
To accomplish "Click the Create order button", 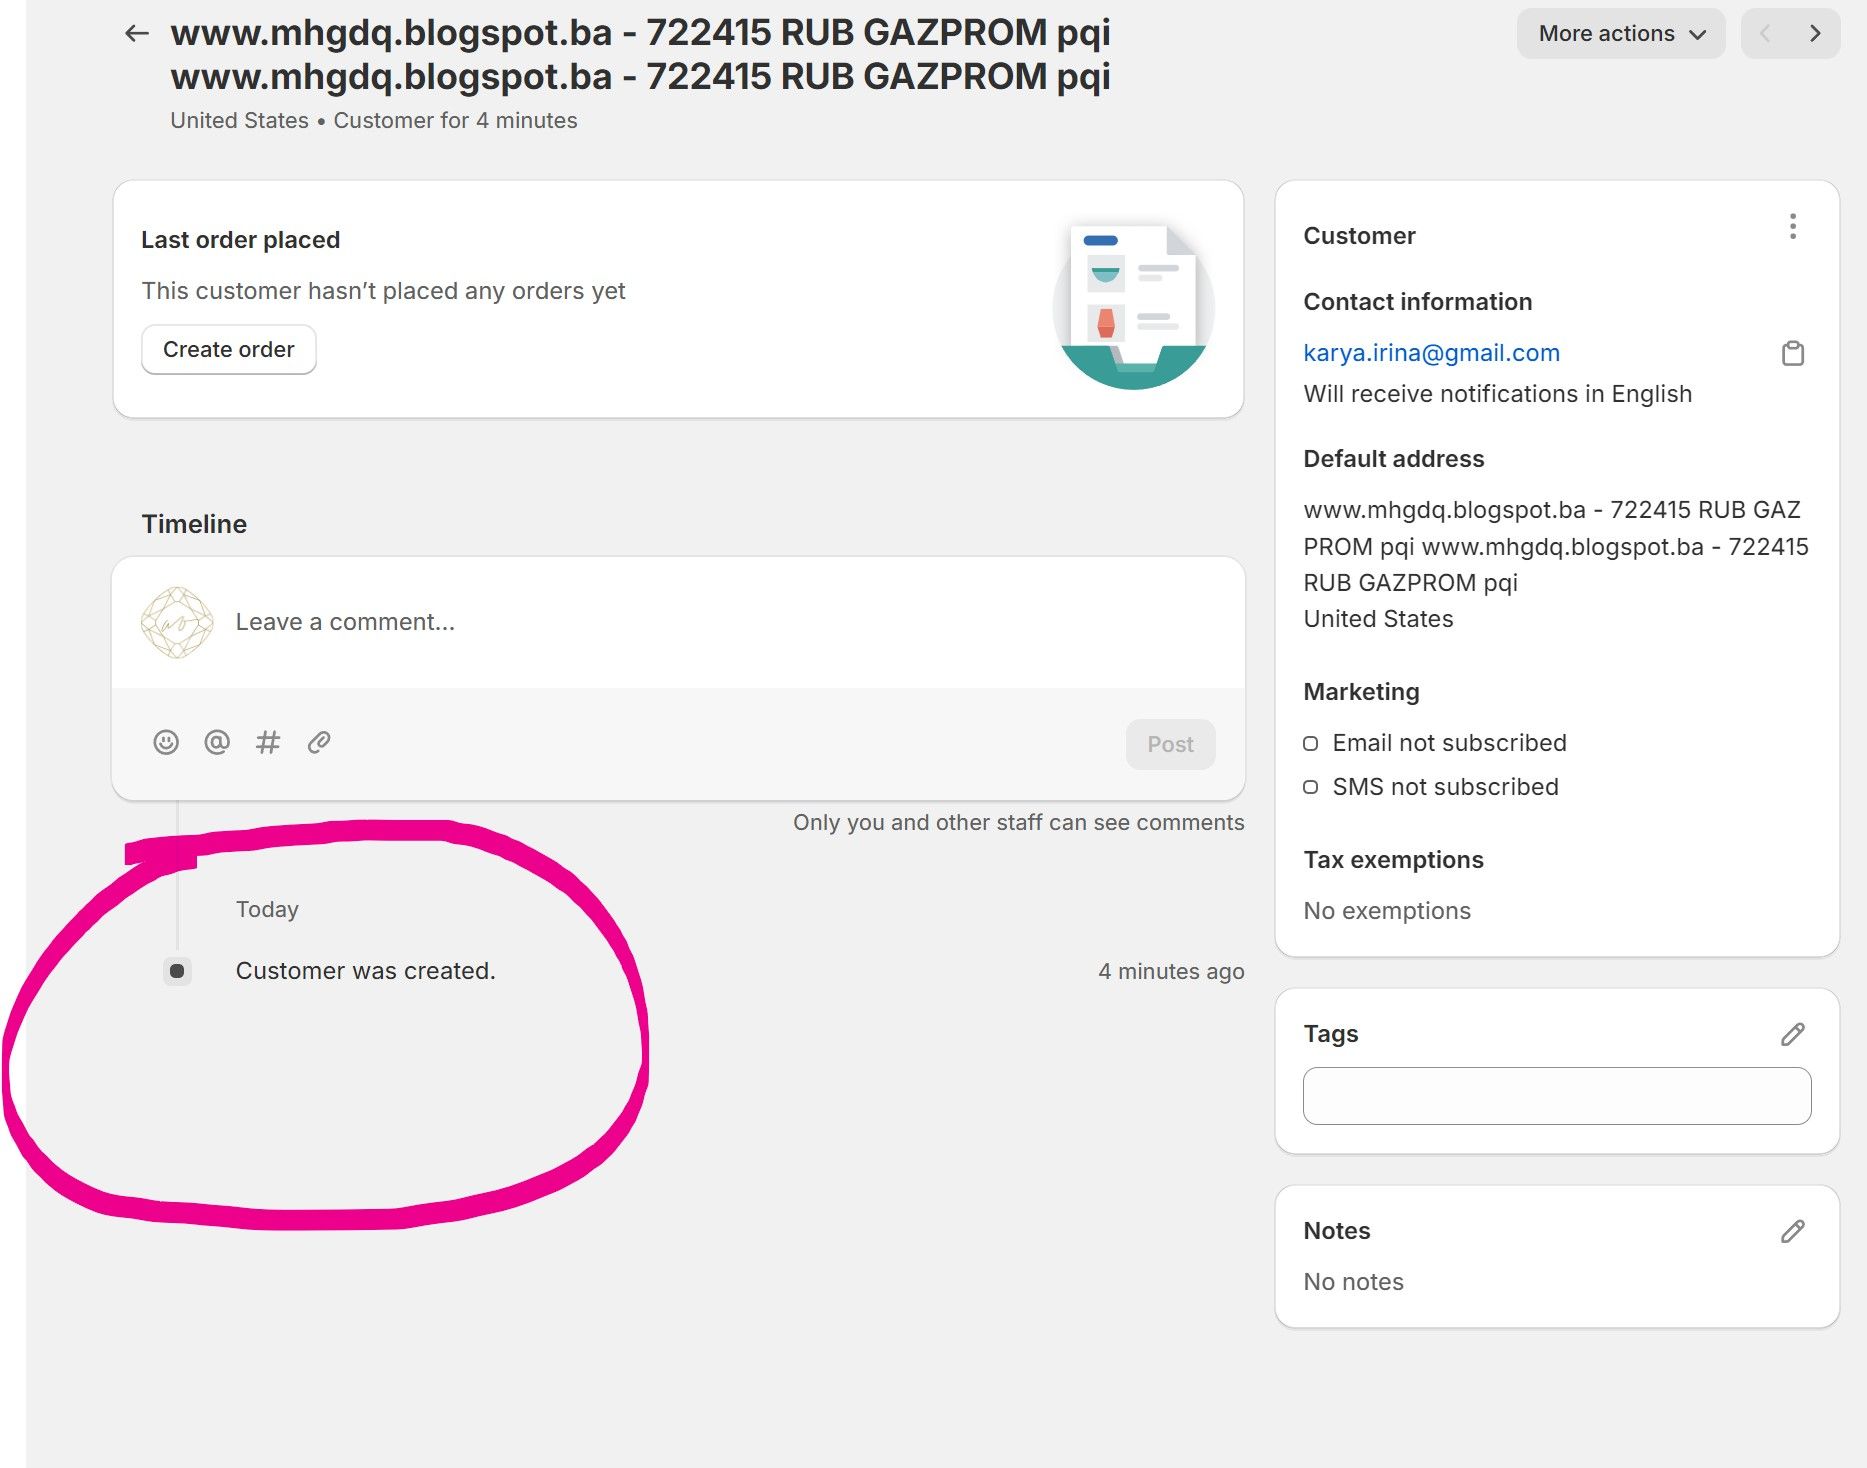I will click(229, 350).
